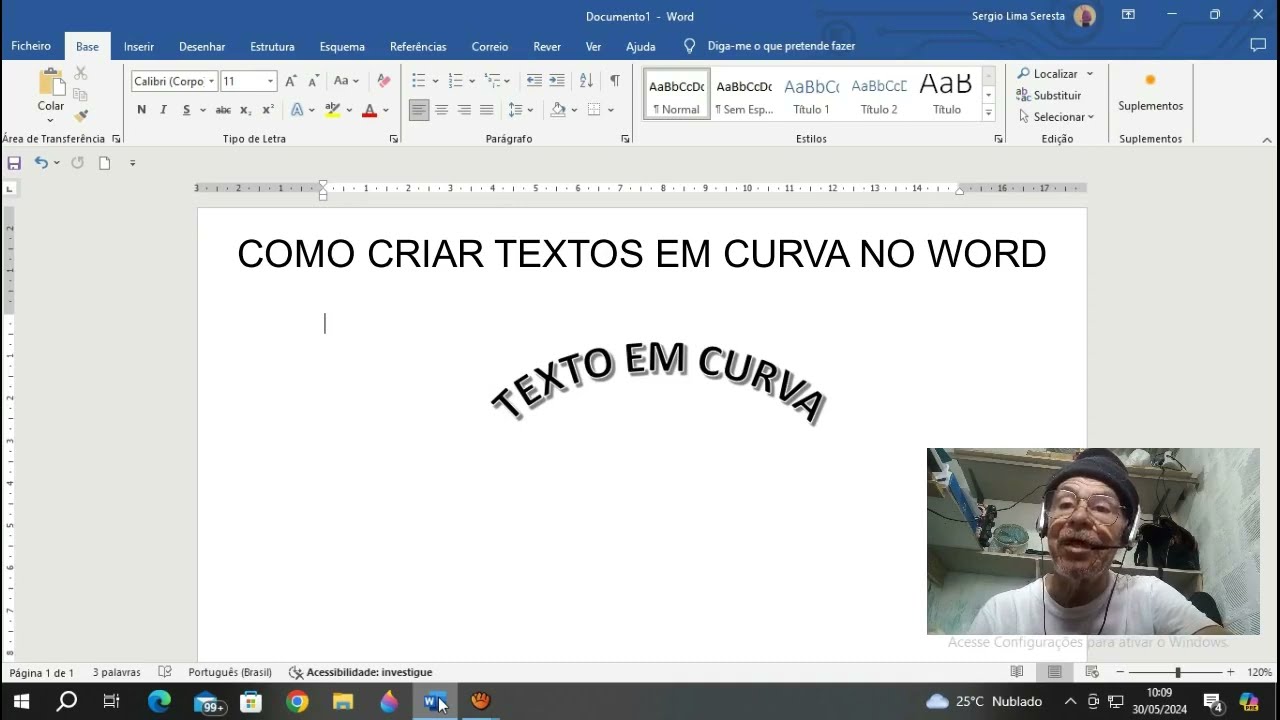
Task: Open Windows Start menu
Action: (x=20, y=701)
